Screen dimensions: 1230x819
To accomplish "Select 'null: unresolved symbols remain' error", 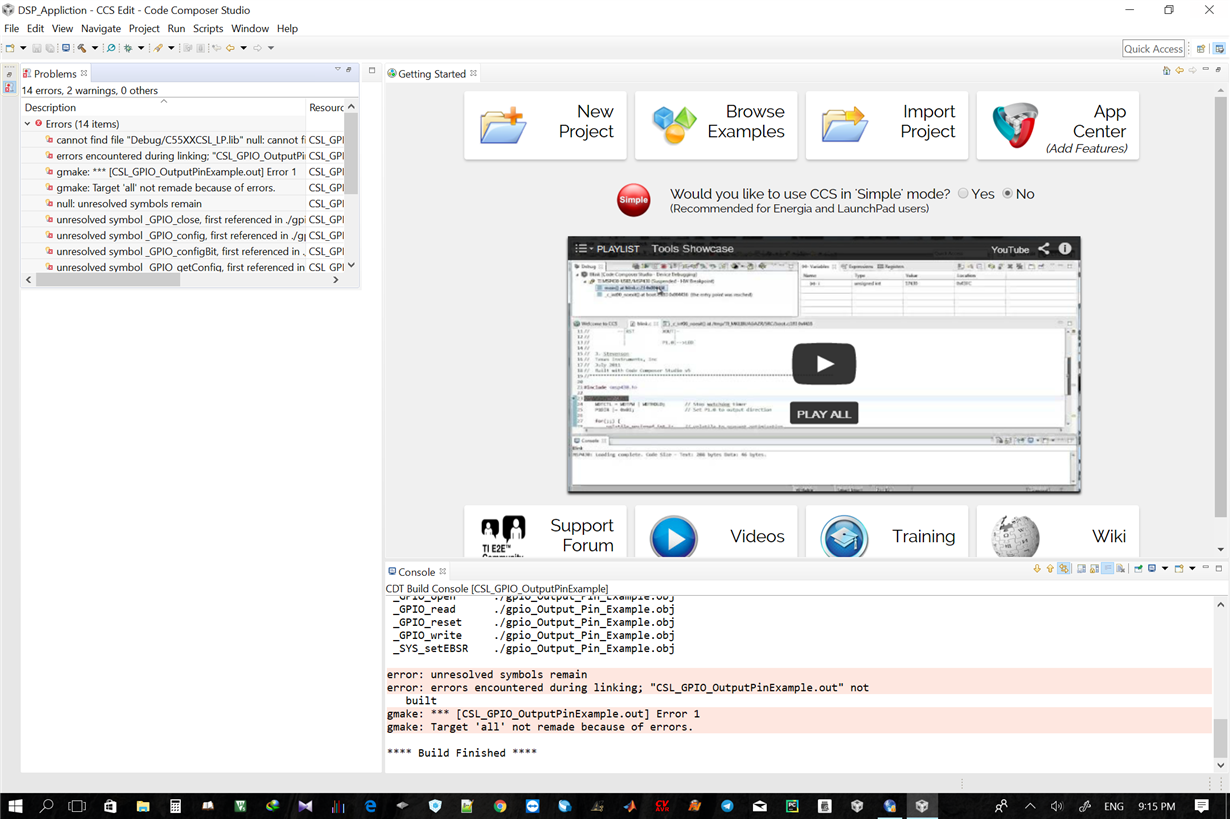I will (x=129, y=203).
